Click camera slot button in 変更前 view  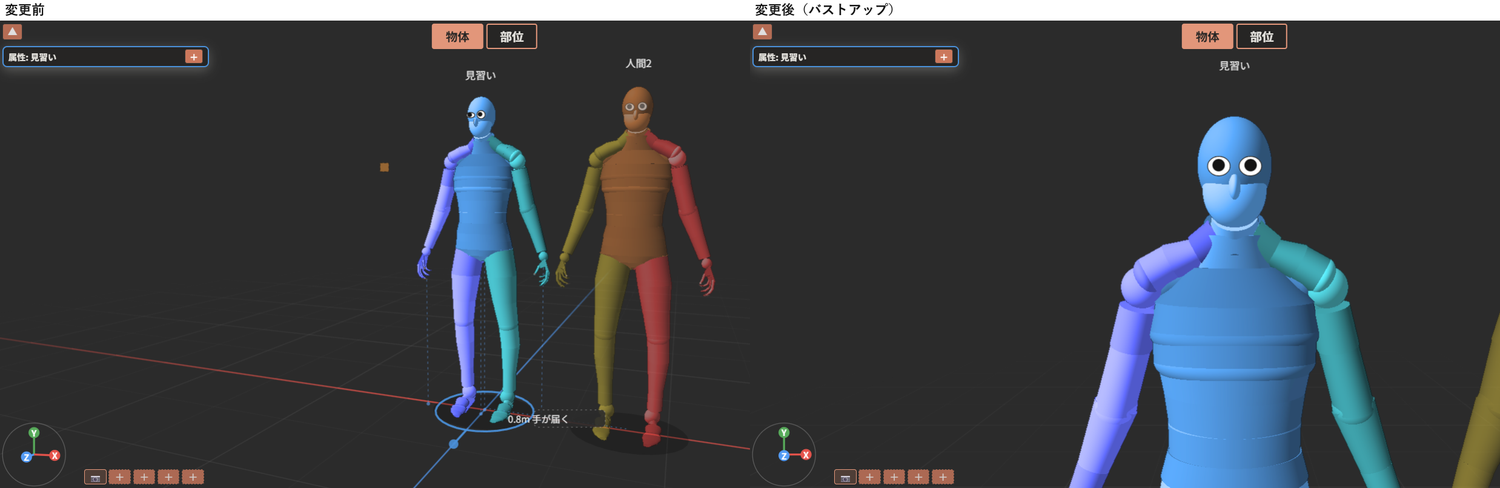click(95, 477)
